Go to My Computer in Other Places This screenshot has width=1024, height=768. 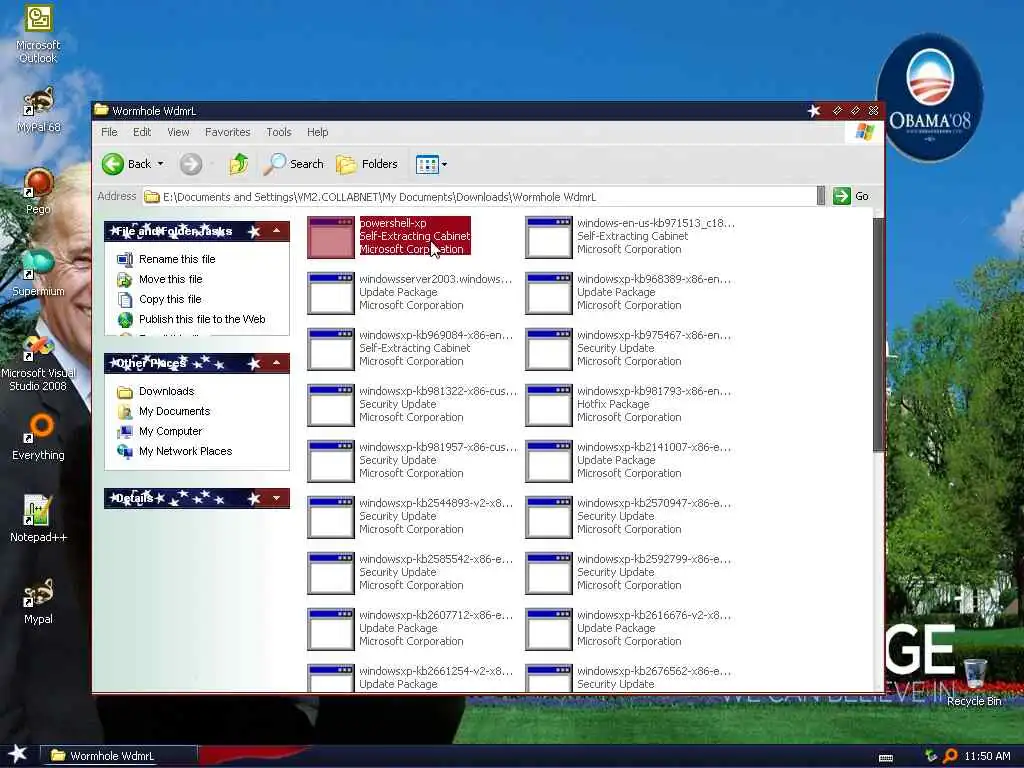pyautogui.click(x=170, y=432)
